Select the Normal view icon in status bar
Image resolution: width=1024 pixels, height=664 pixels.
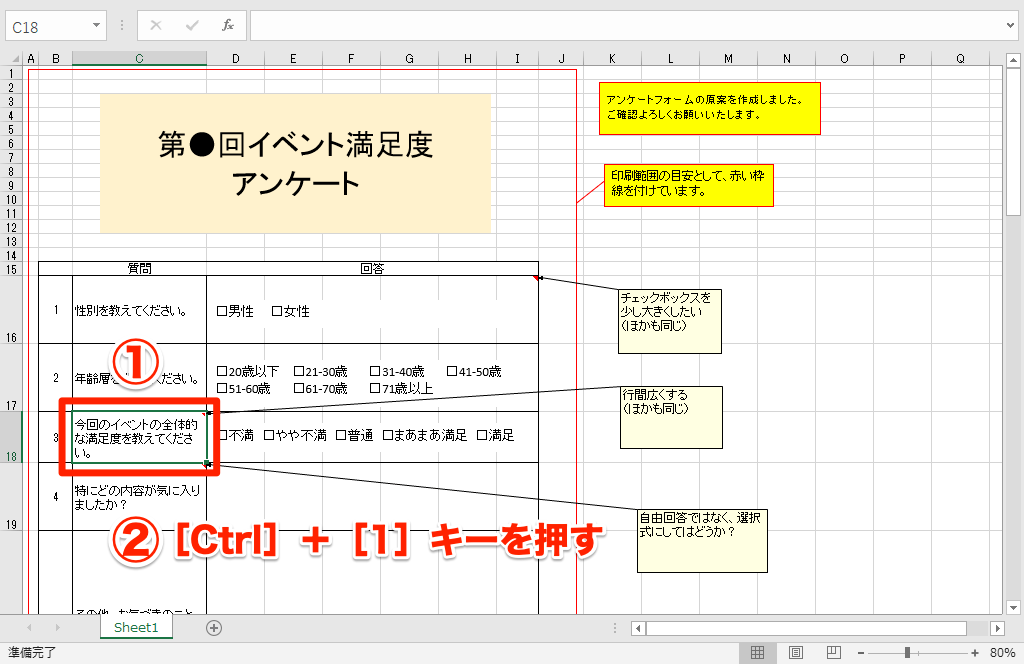[x=758, y=652]
